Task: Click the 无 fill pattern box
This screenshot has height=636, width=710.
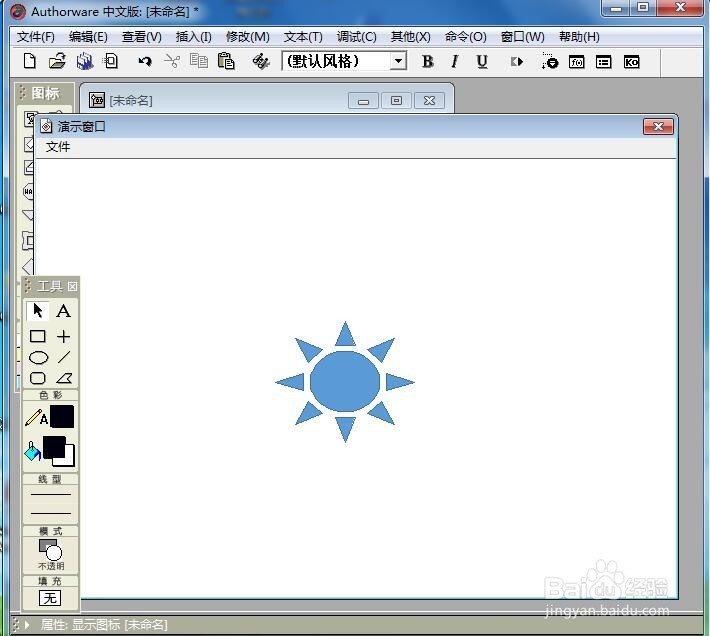Action: coord(50,598)
